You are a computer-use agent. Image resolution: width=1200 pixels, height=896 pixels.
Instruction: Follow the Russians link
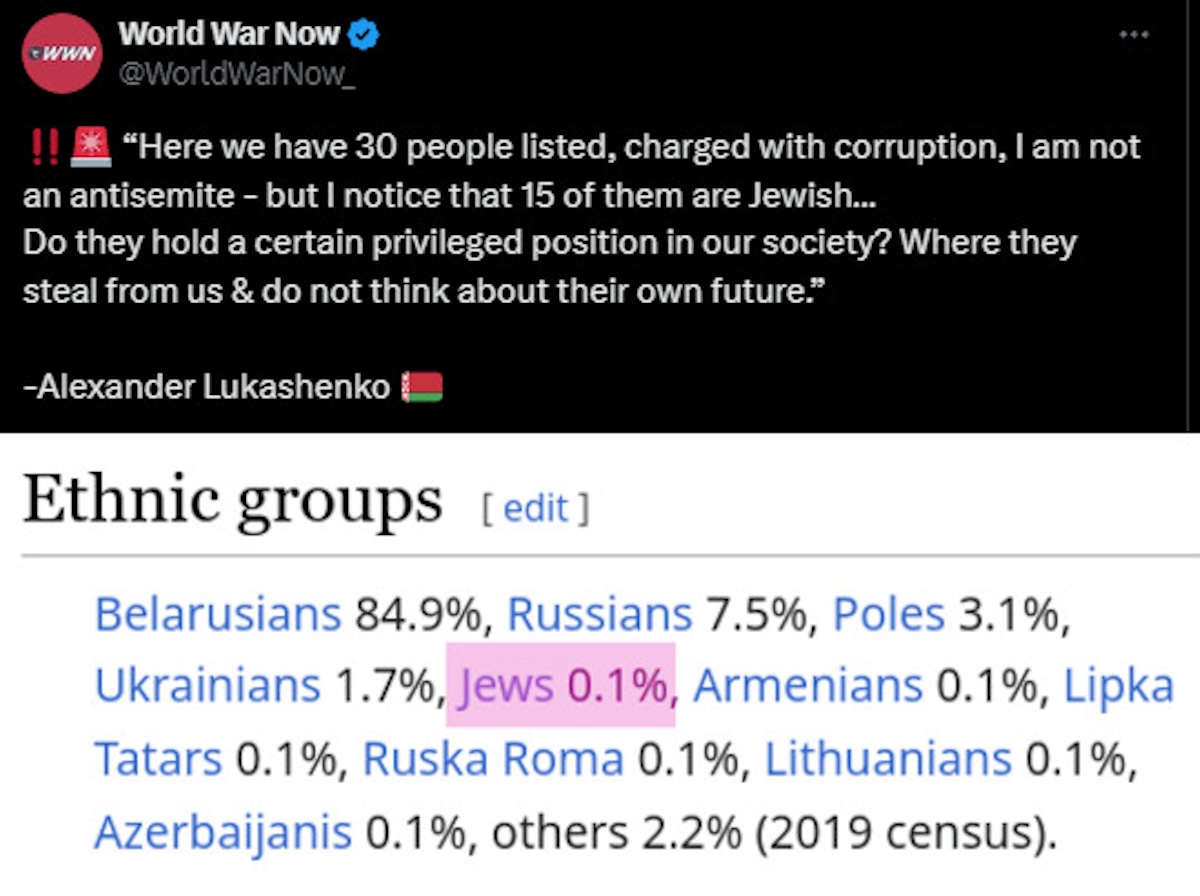tap(599, 614)
